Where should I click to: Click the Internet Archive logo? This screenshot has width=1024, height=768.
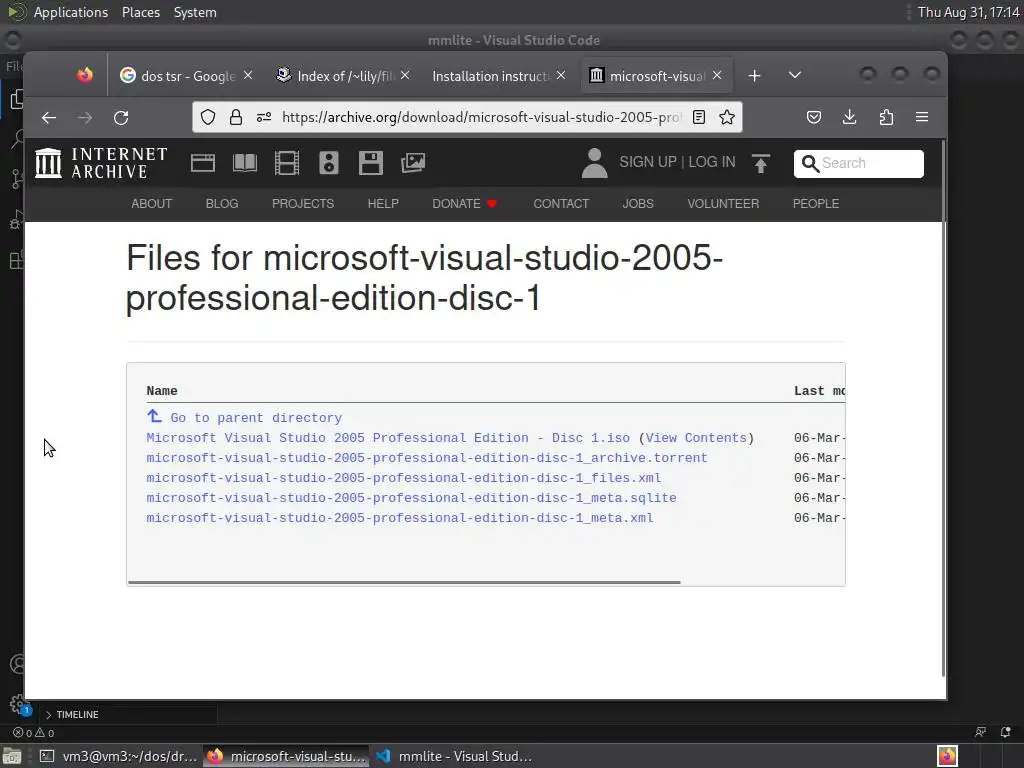101,163
